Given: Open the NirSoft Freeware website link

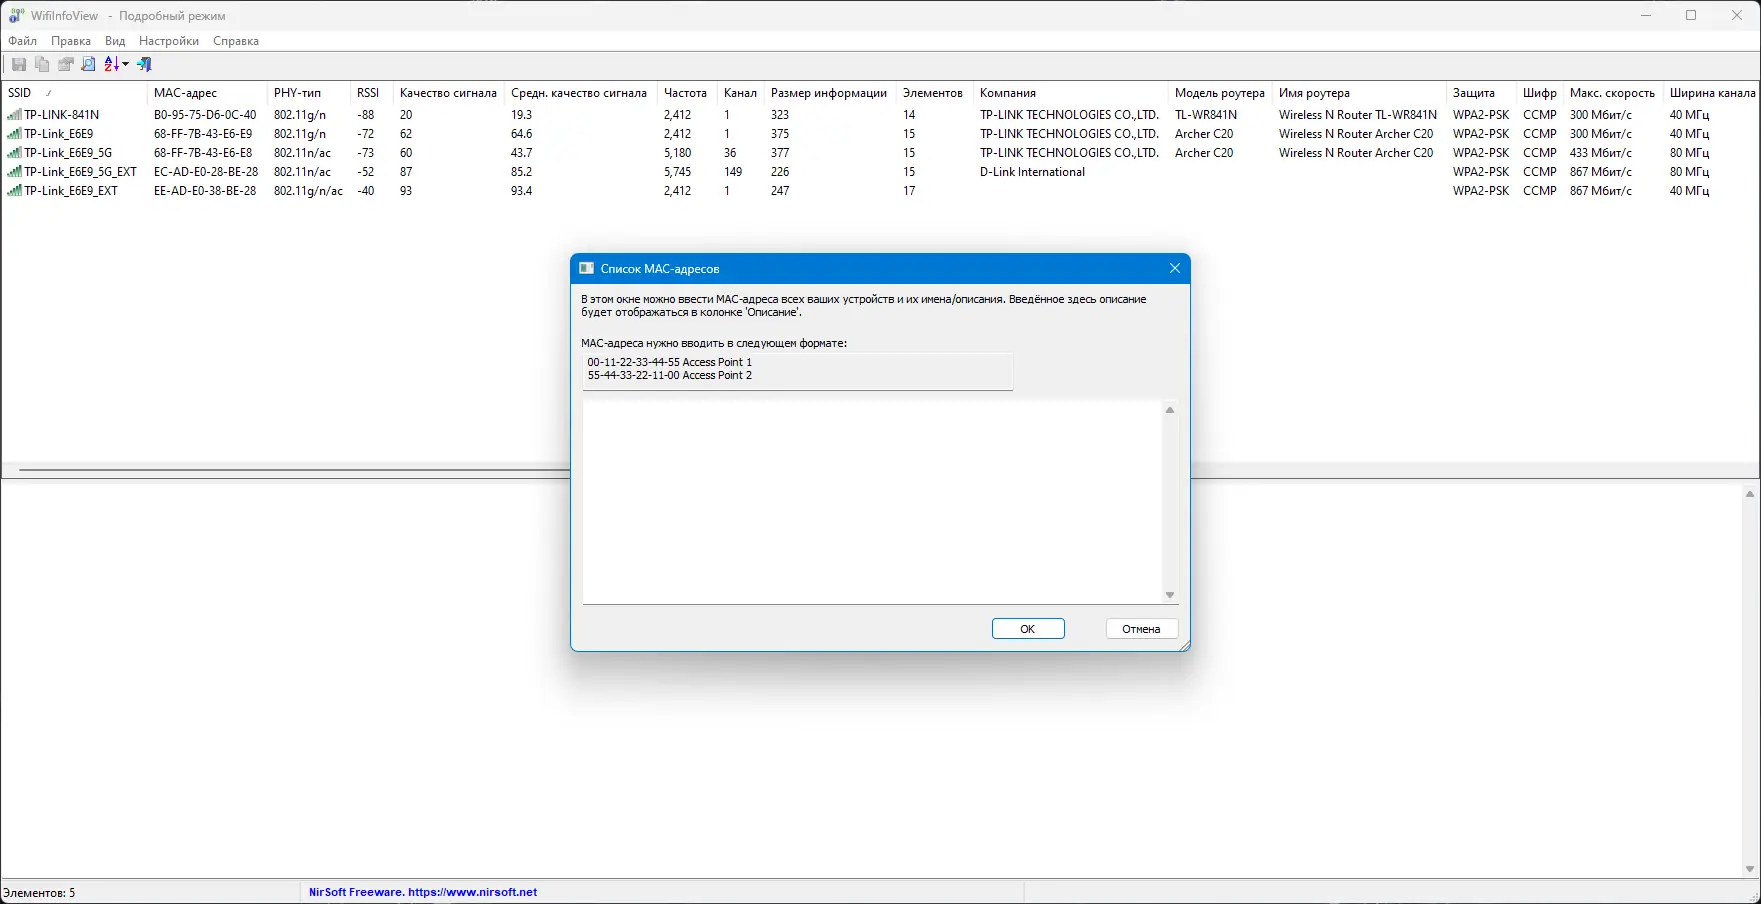Looking at the screenshot, I should (423, 892).
